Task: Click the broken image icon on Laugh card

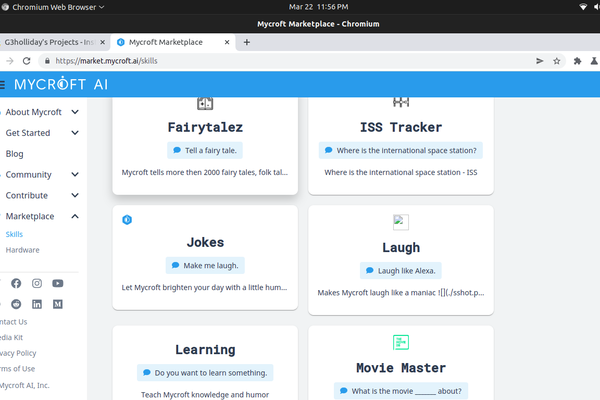Action: pos(401,222)
